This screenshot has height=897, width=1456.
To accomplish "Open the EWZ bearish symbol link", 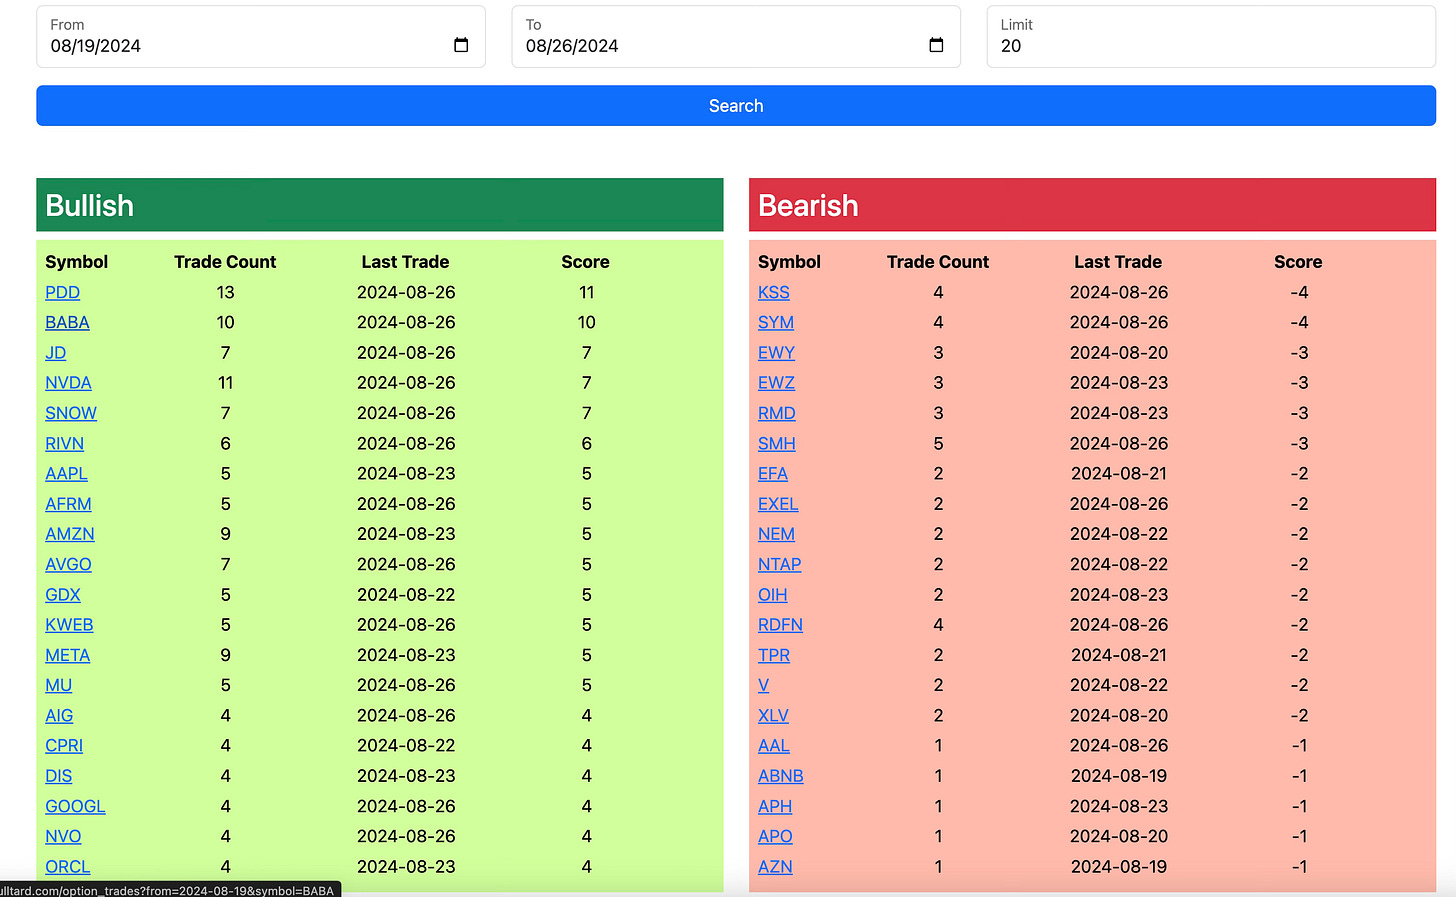I will [x=776, y=383].
